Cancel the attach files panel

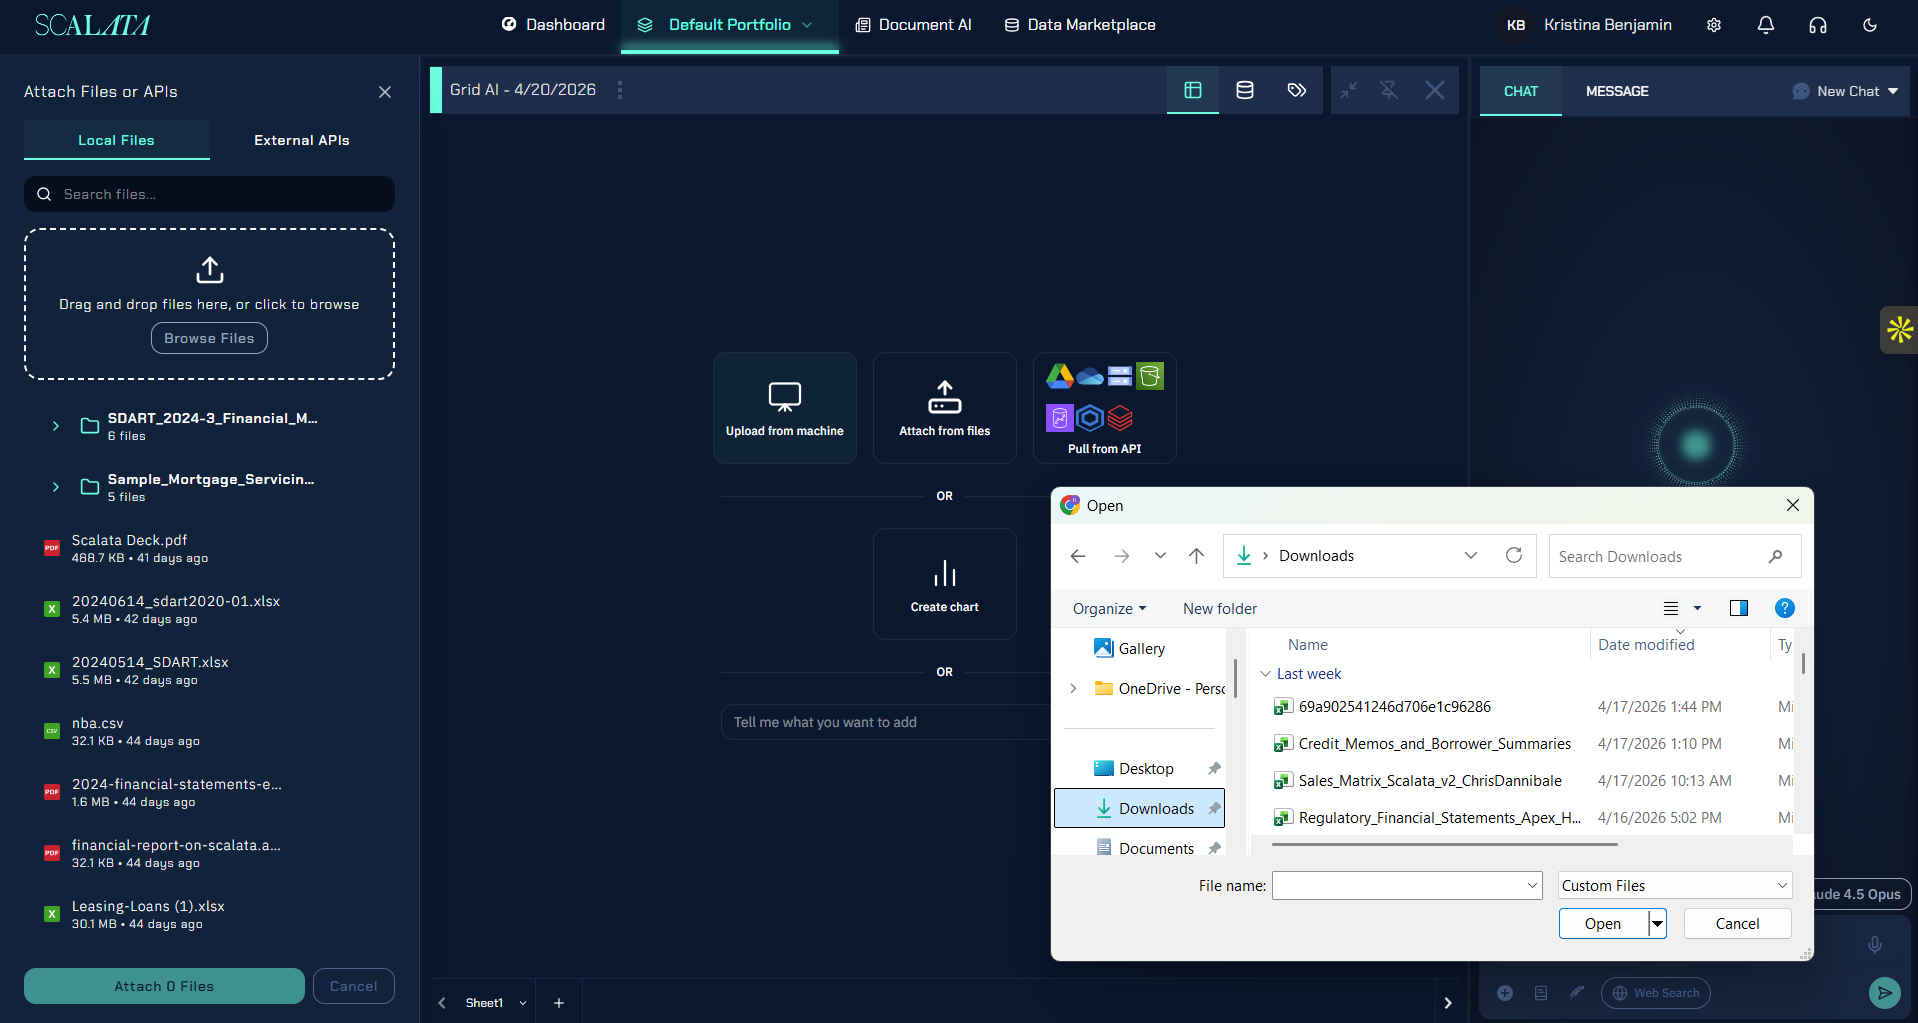click(354, 986)
